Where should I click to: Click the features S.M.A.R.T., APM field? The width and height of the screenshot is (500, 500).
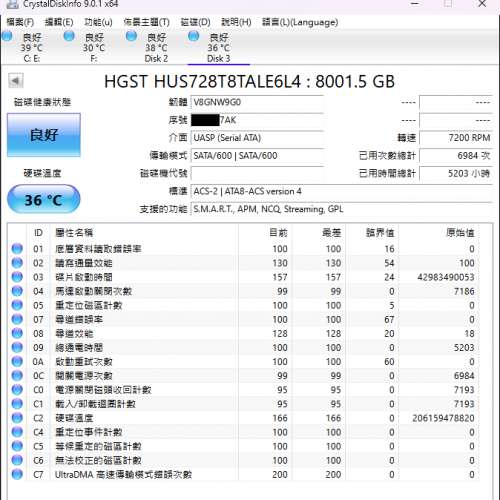[x=341, y=209]
